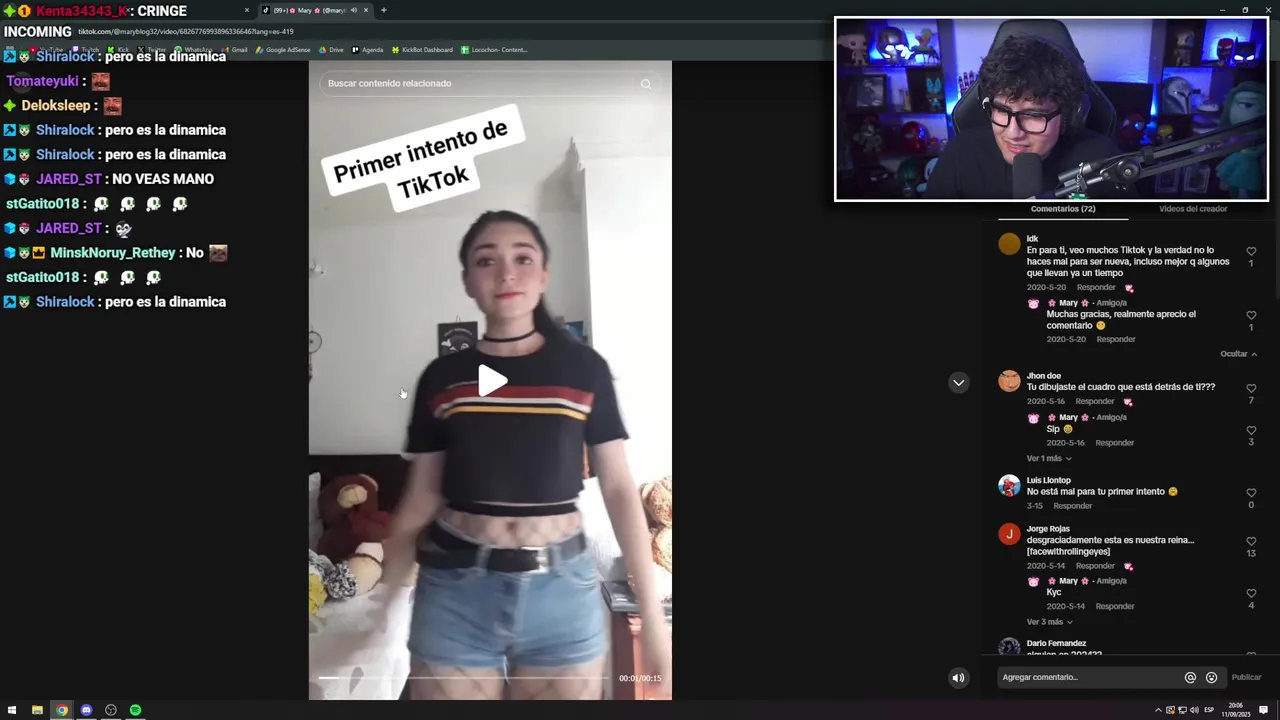Click Dario Fernandez username
The height and width of the screenshot is (720, 1280).
(x=1056, y=644)
